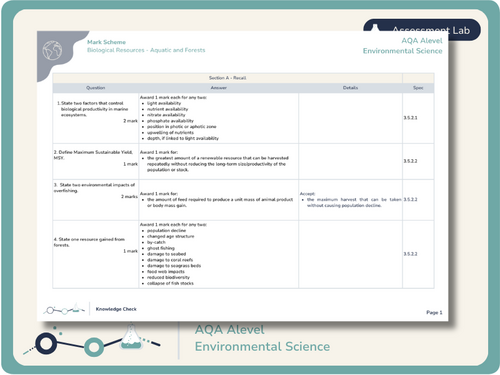Click the detail 'the maximum harvest that can be taken'
The height and width of the screenshot is (375, 500).
(354, 202)
